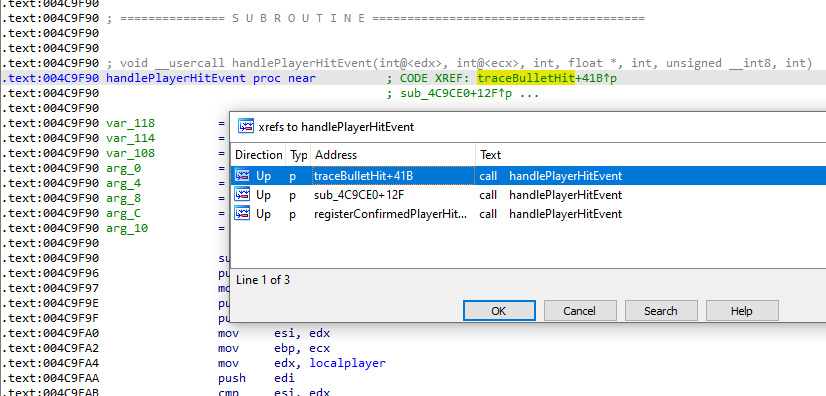Click the function prototype comment with __usercall
Viewport: 826px width, 396px height.
[459, 63]
